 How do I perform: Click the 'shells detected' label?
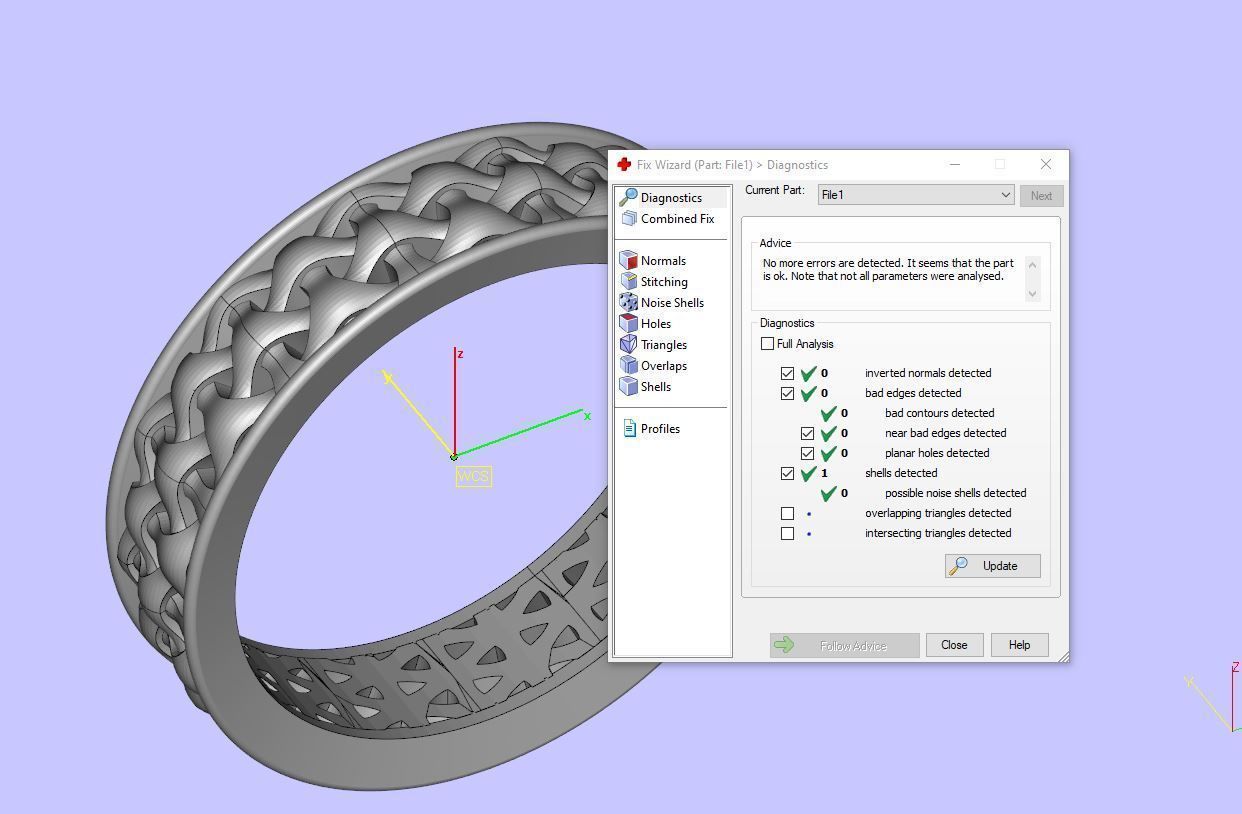pos(901,473)
